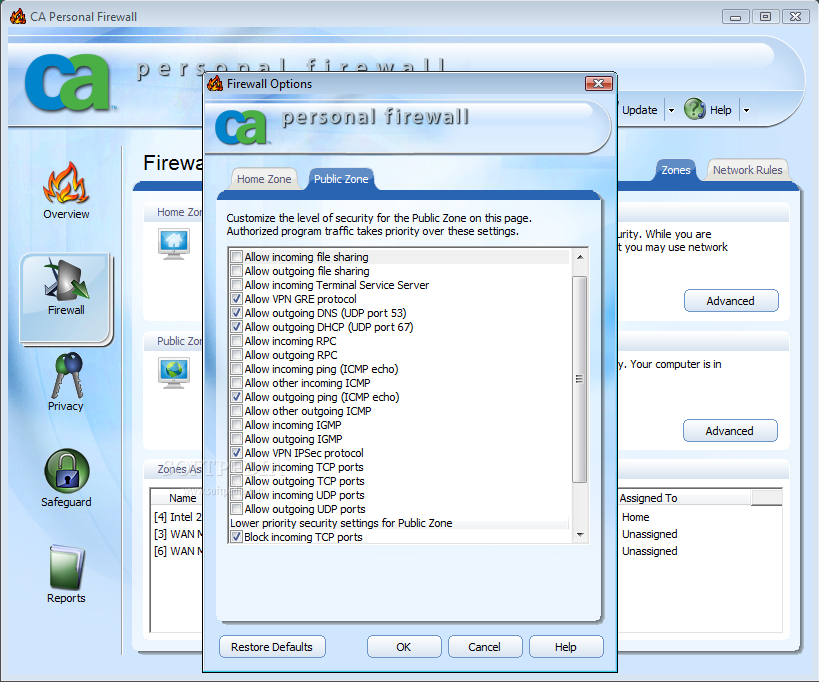Click the Home Zone computer icon in main window

[x=174, y=244]
